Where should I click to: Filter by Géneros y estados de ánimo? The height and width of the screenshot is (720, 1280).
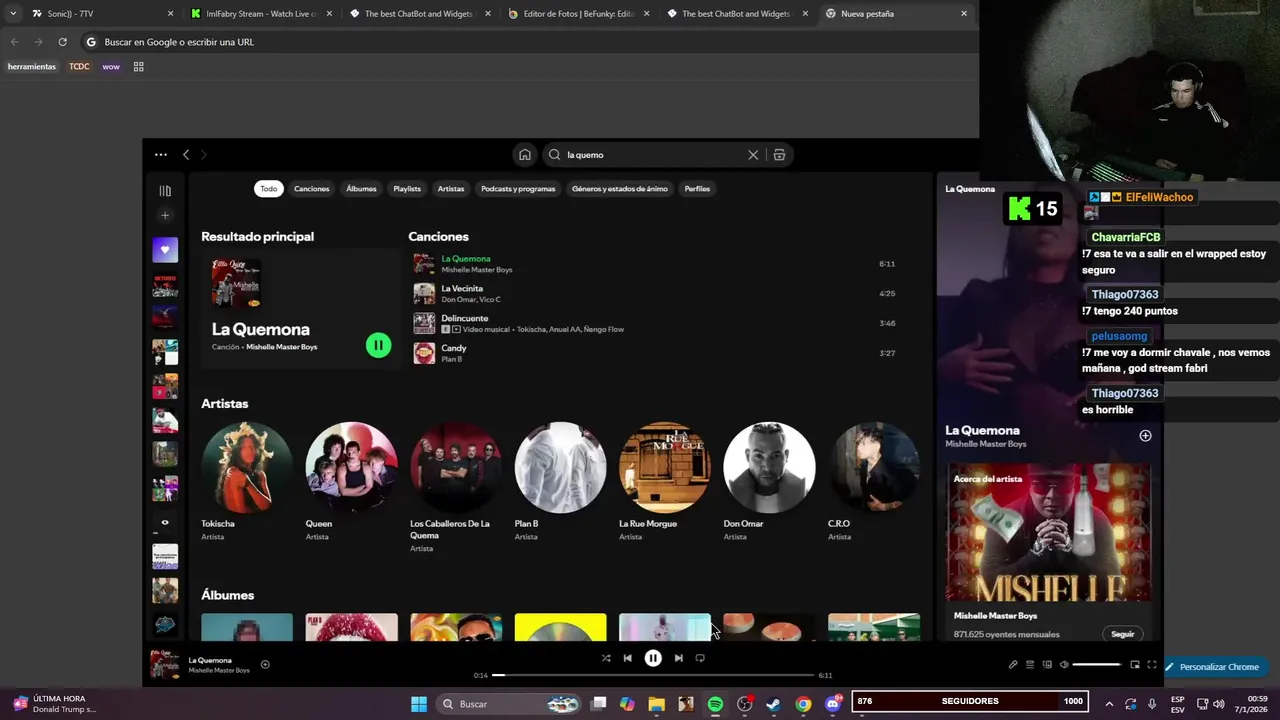620,189
